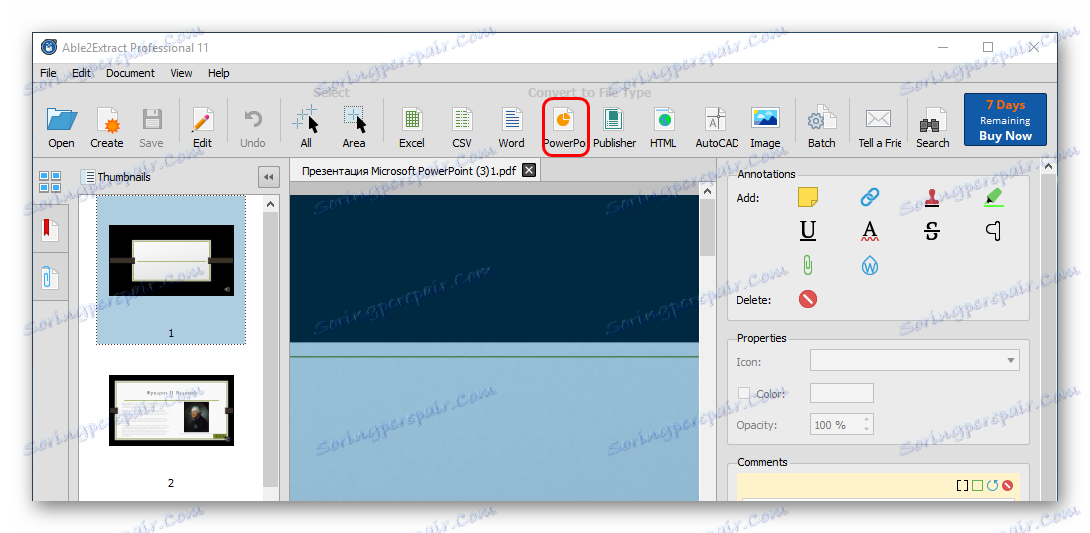Add a link annotation

coord(870,197)
